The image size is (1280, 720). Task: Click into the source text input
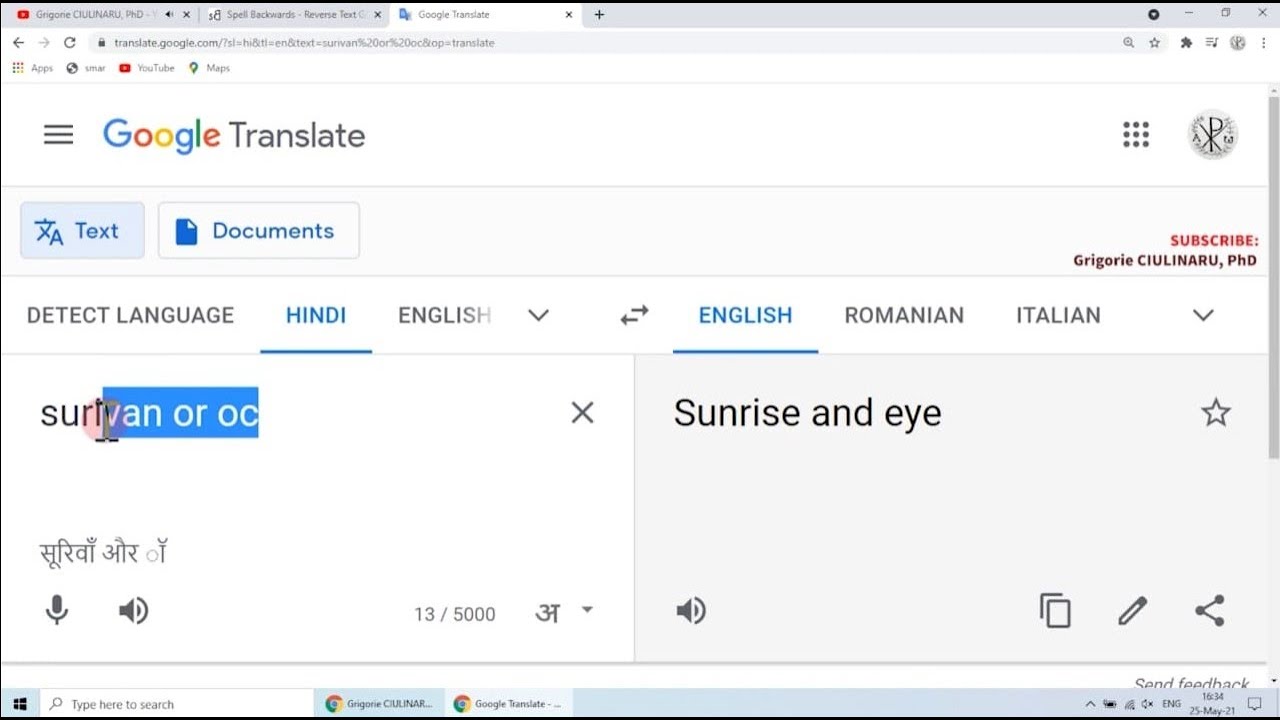pos(300,413)
